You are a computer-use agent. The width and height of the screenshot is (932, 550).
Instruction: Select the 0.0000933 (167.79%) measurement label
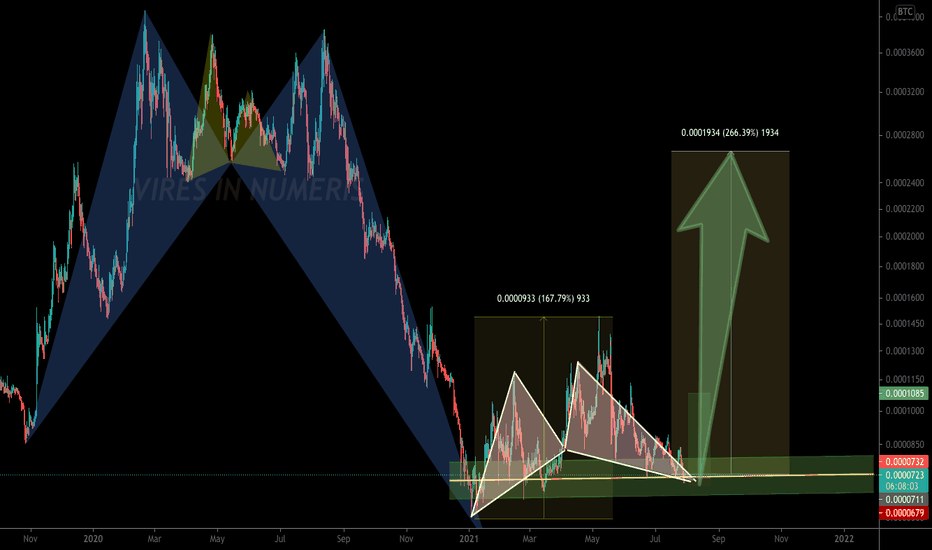click(543, 298)
